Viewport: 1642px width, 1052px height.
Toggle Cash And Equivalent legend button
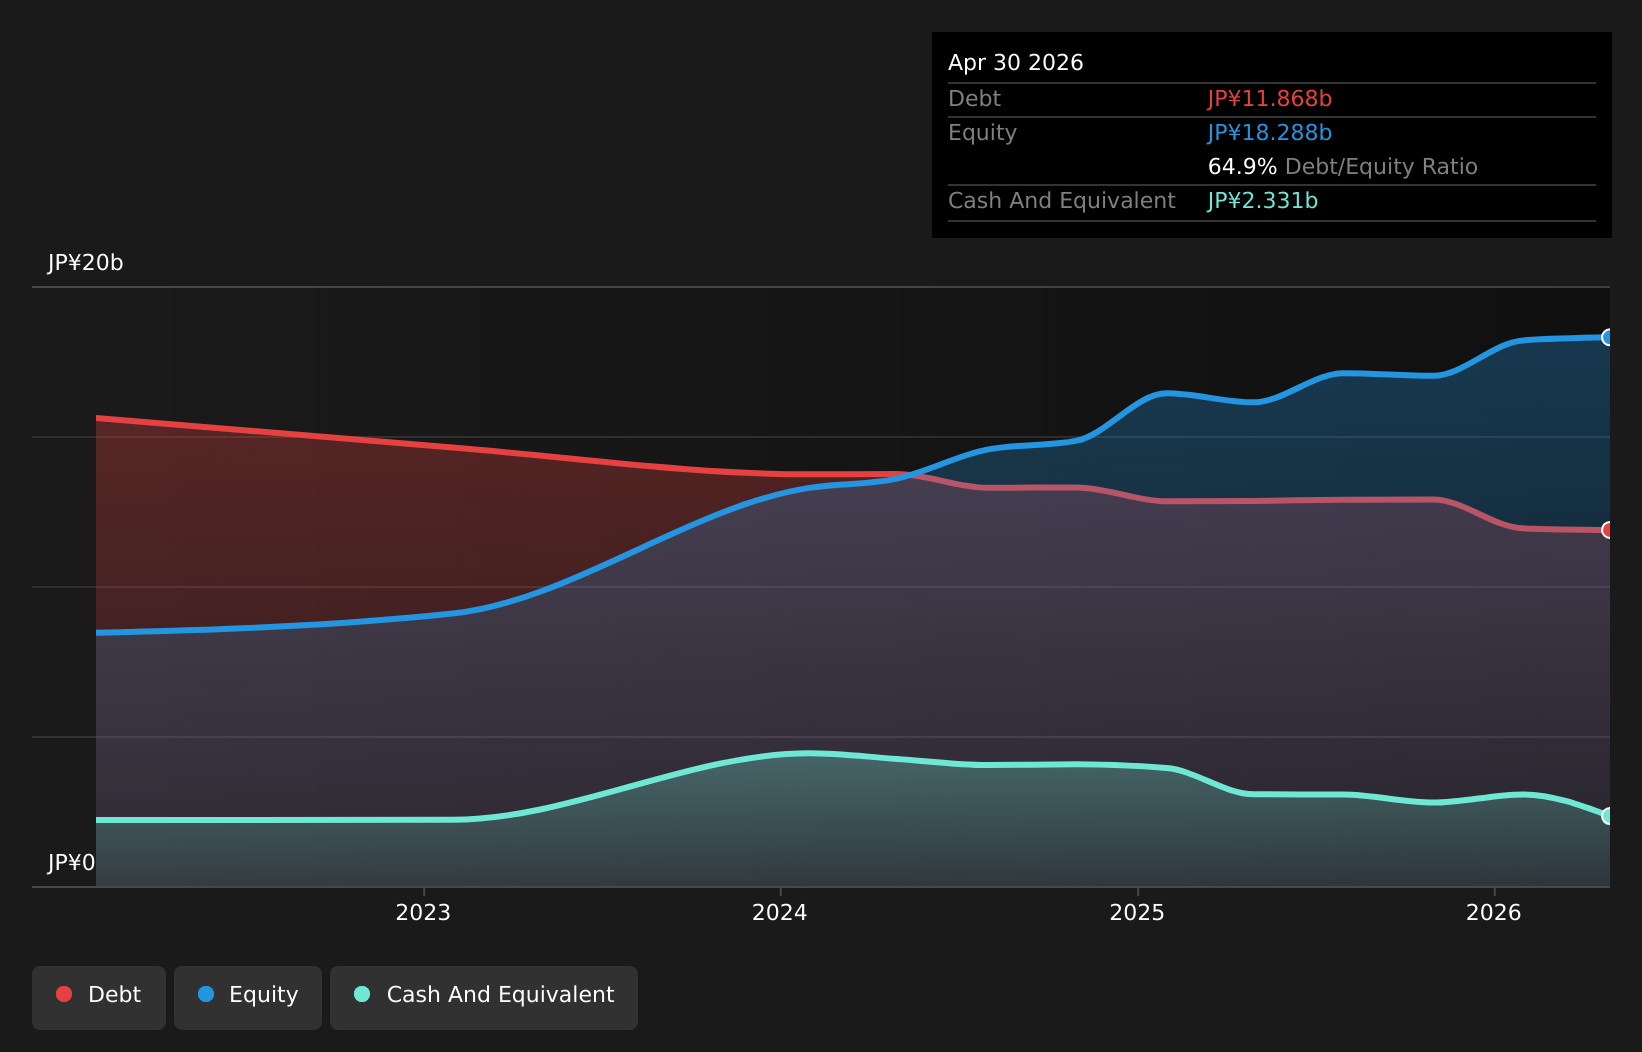click(x=484, y=998)
